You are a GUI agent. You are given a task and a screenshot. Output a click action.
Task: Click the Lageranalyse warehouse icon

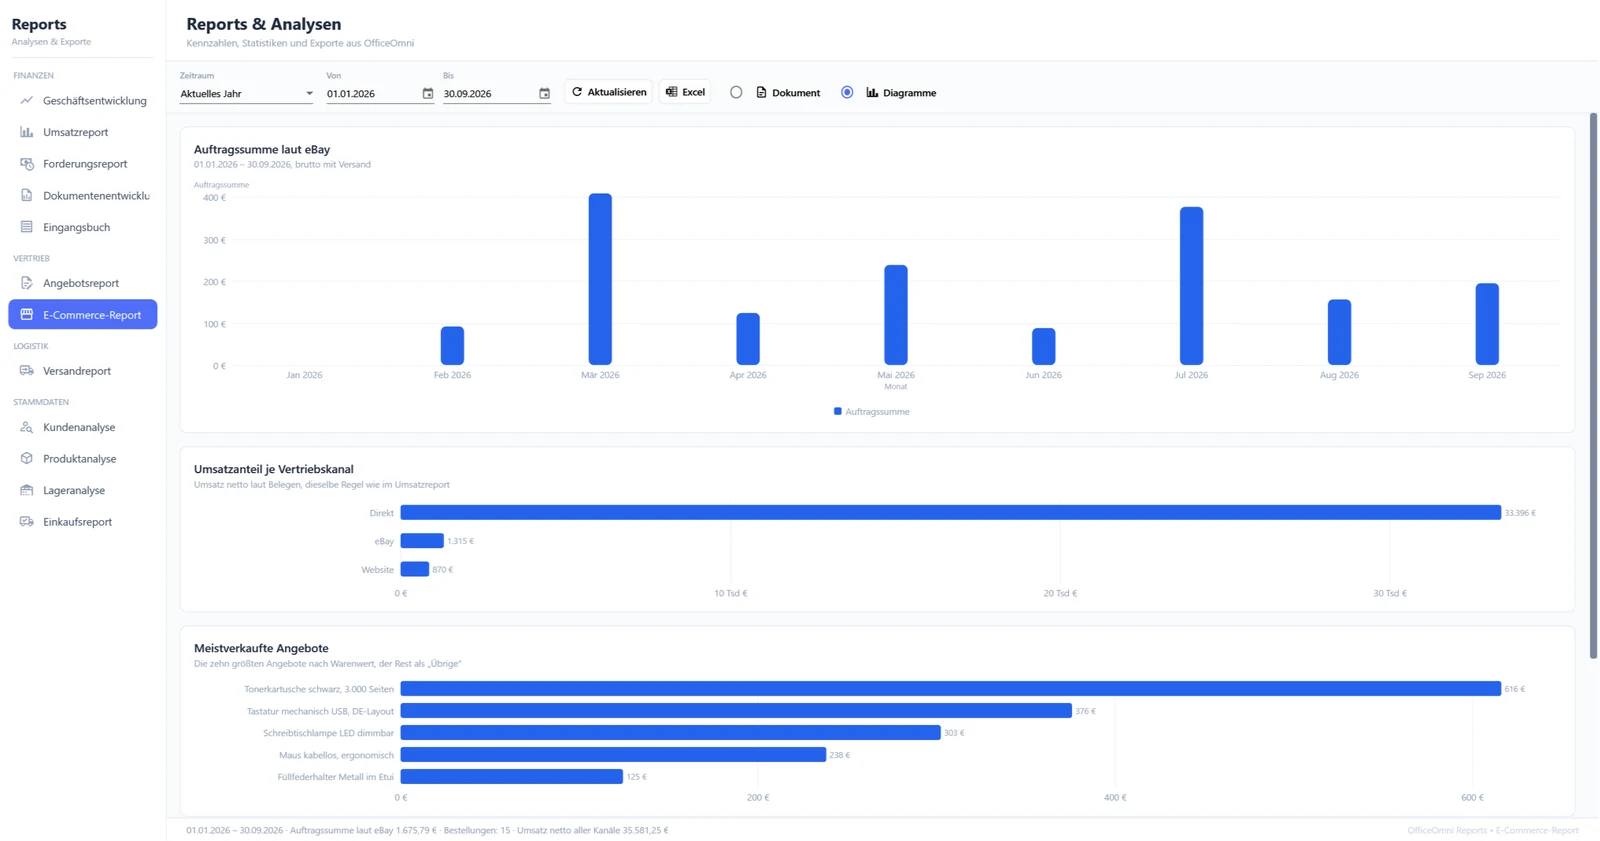click(x=27, y=490)
